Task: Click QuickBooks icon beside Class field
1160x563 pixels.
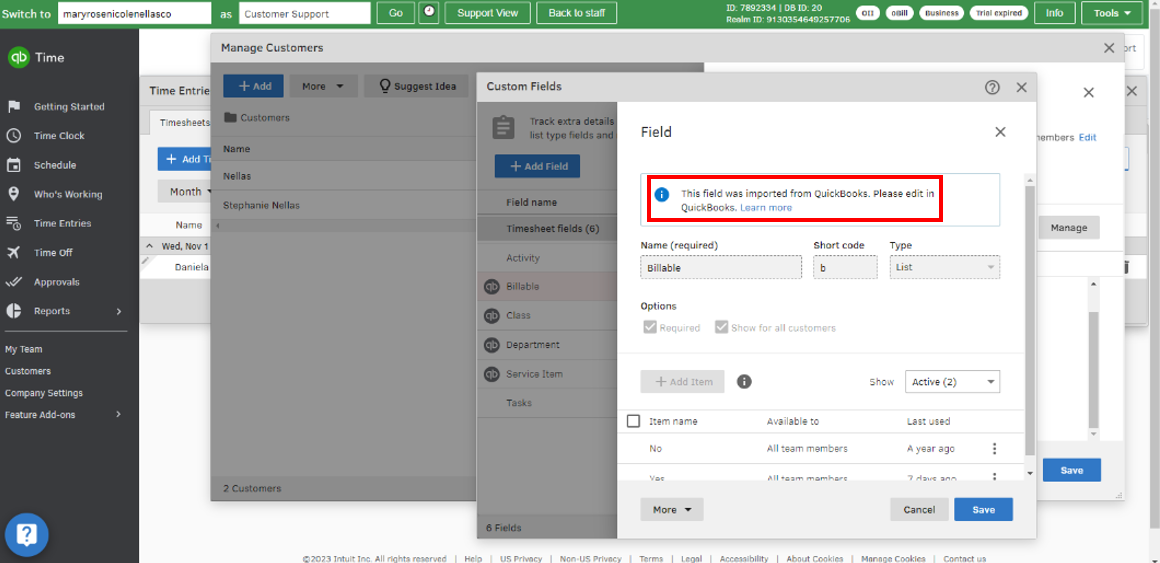Action: pos(491,316)
